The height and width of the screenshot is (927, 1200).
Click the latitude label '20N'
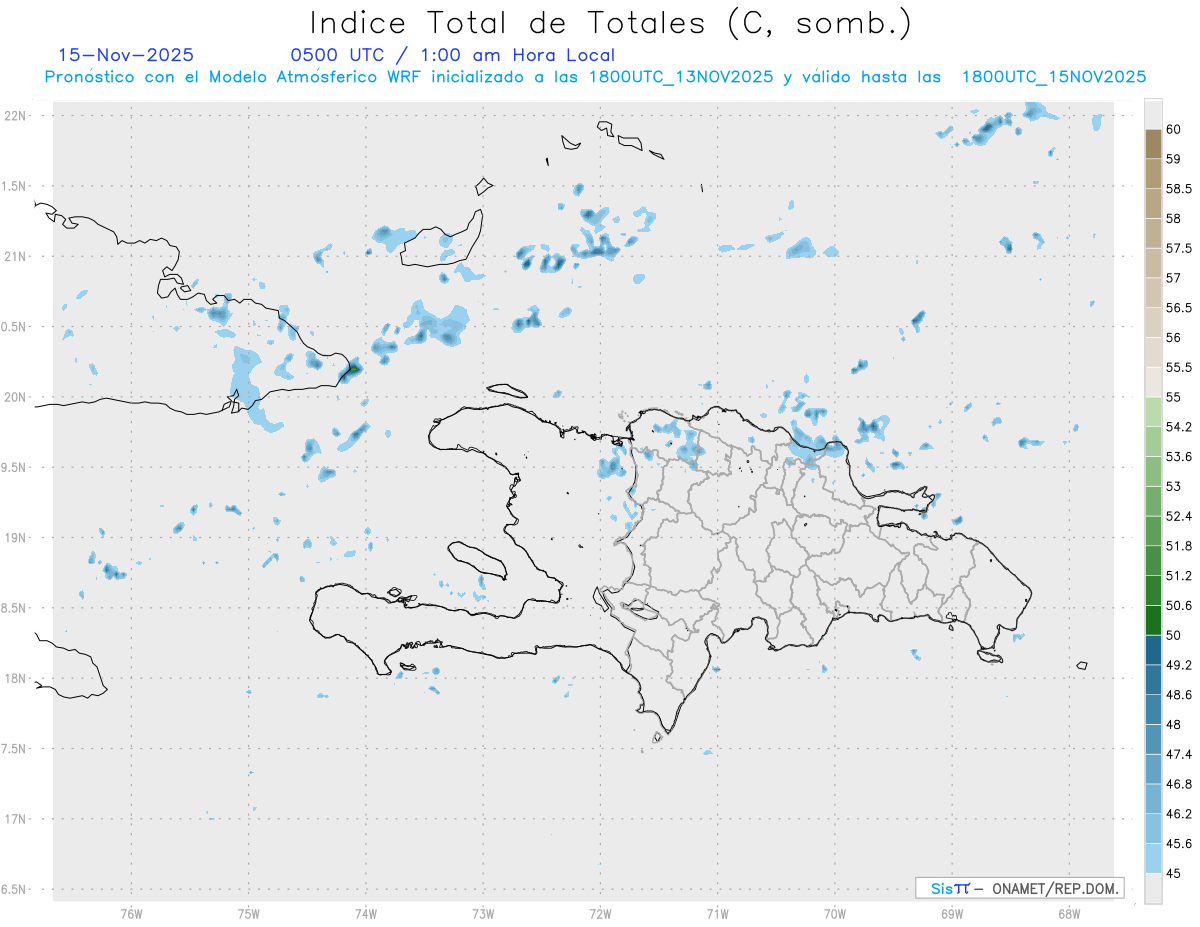[15, 397]
